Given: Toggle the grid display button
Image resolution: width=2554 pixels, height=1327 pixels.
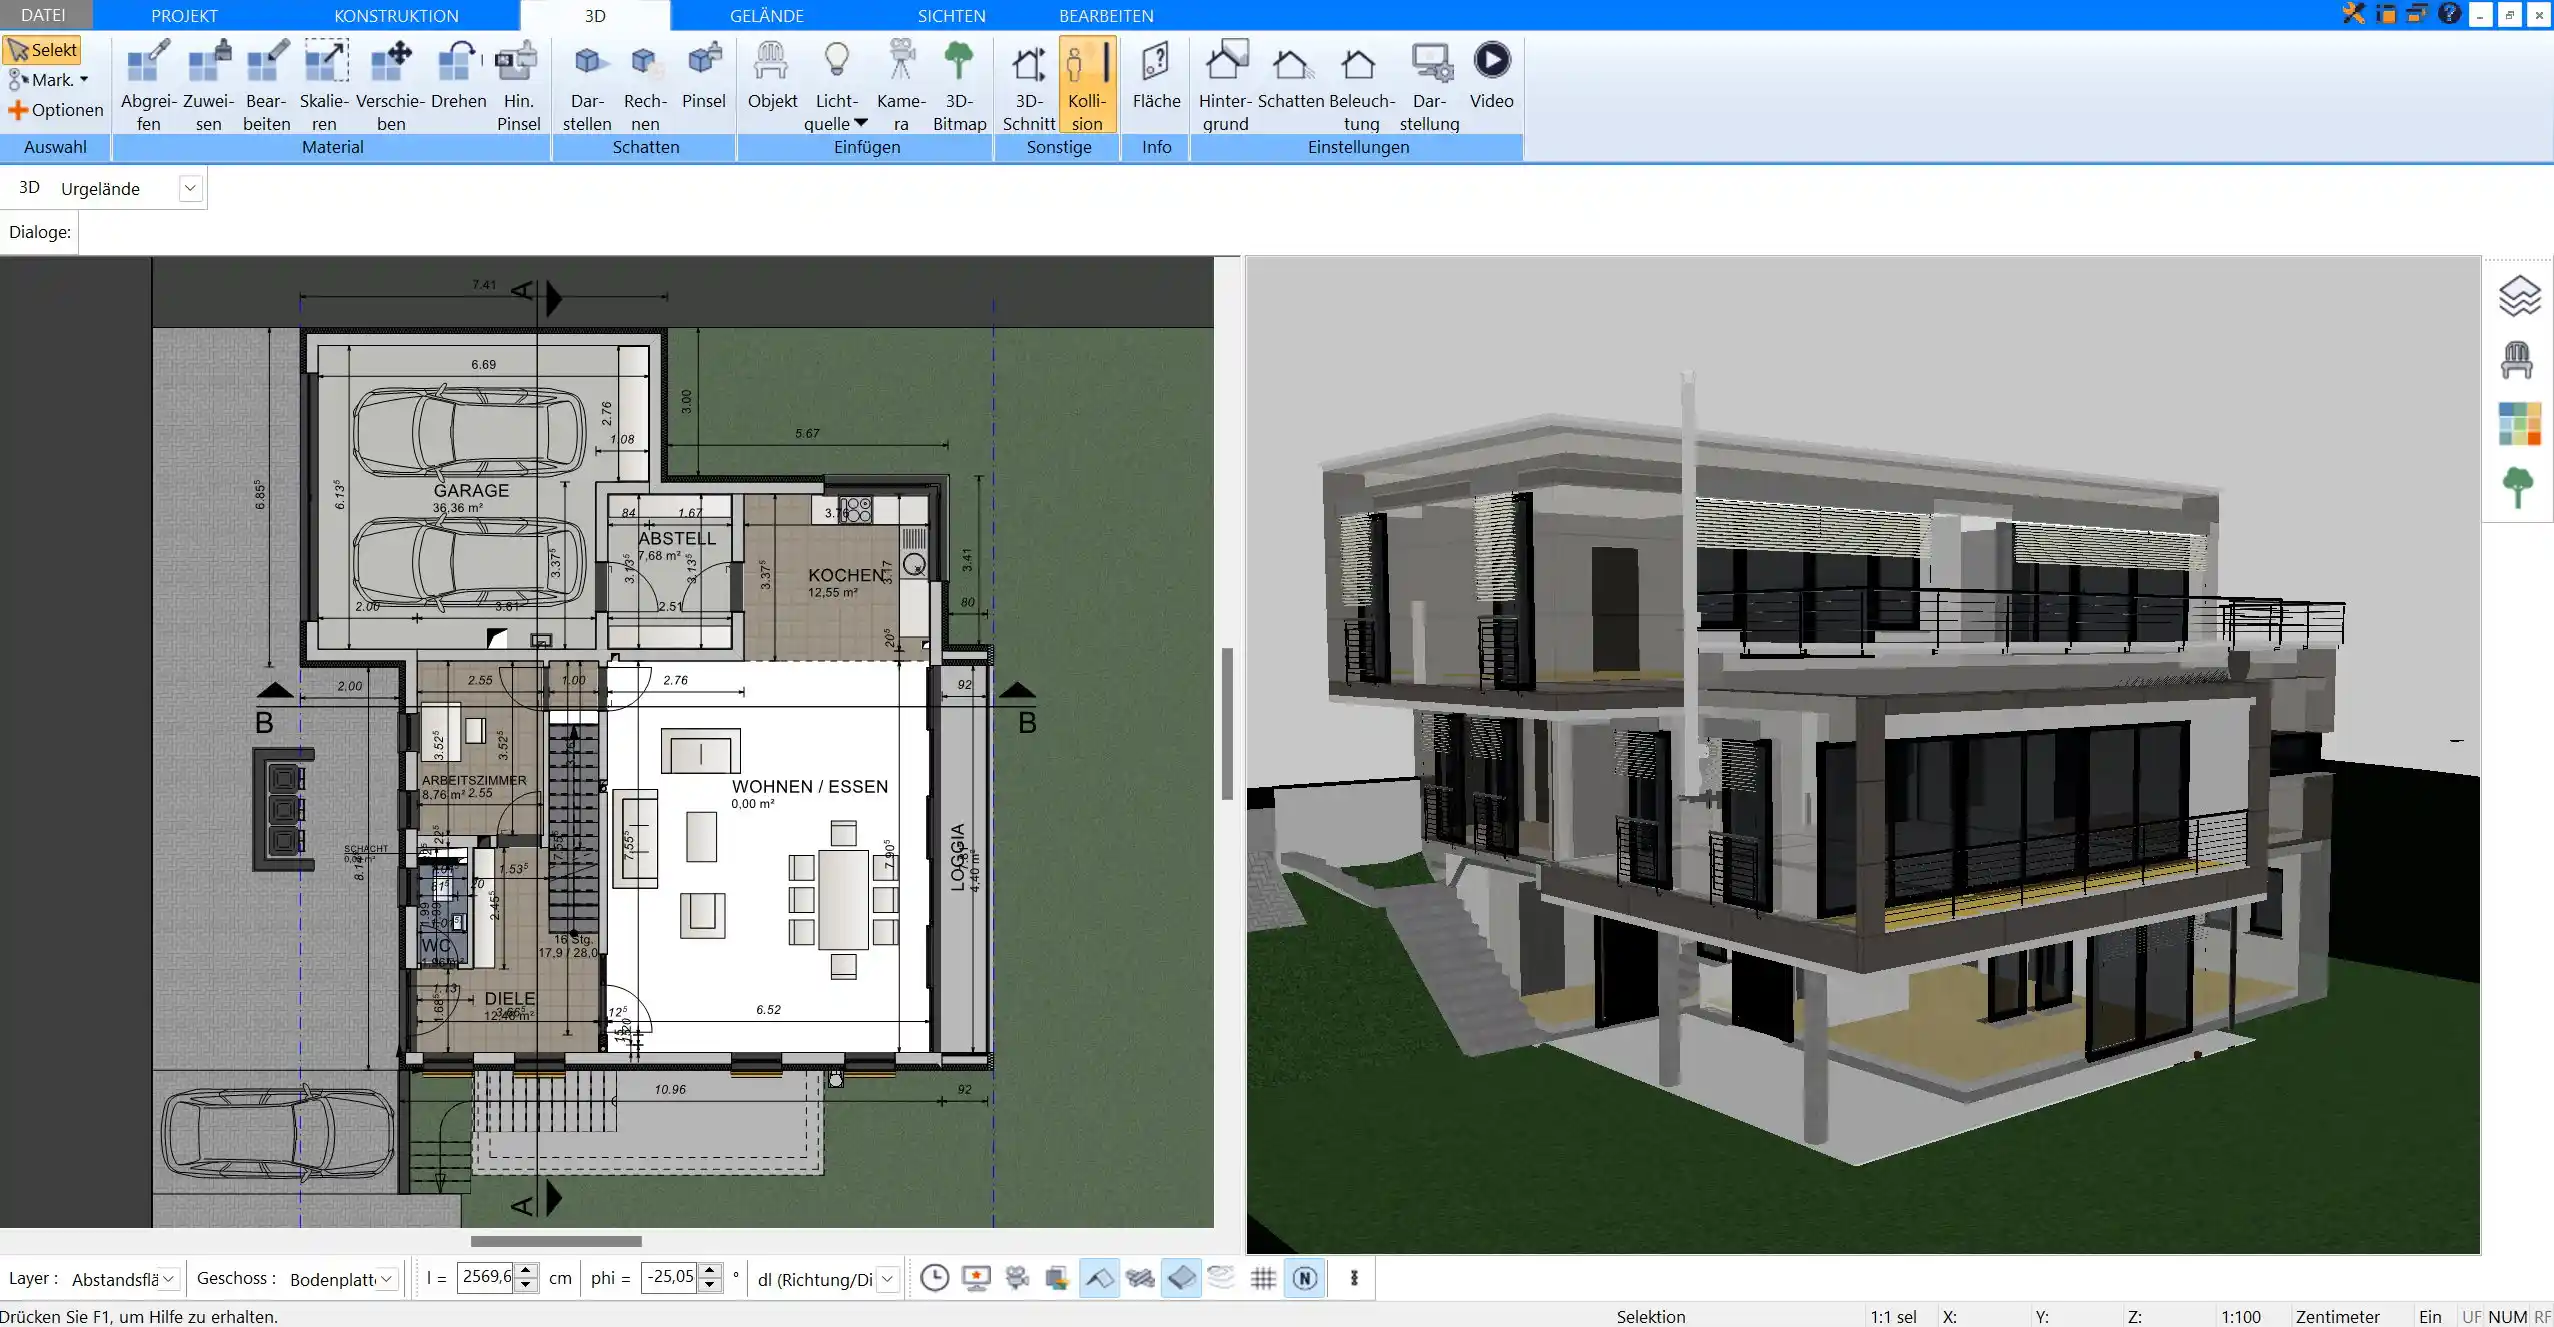Looking at the screenshot, I should (1263, 1278).
